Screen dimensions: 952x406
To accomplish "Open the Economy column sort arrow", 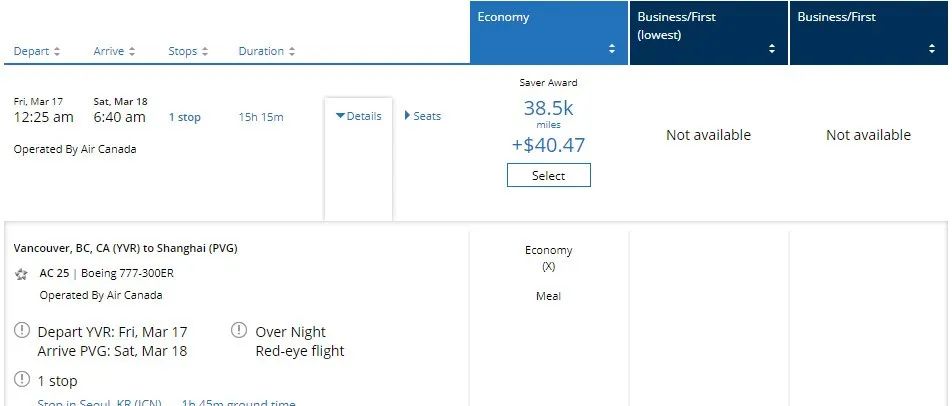I will tap(611, 48).
